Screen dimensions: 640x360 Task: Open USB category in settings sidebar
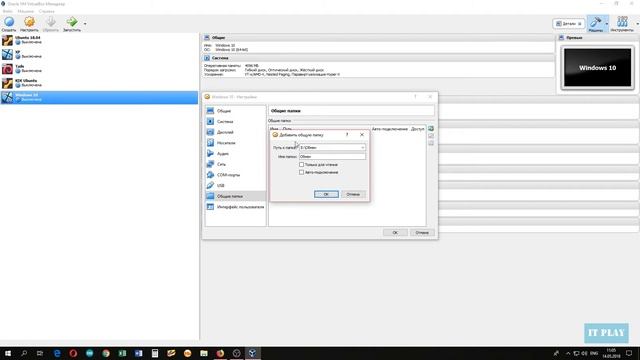[x=236, y=185]
